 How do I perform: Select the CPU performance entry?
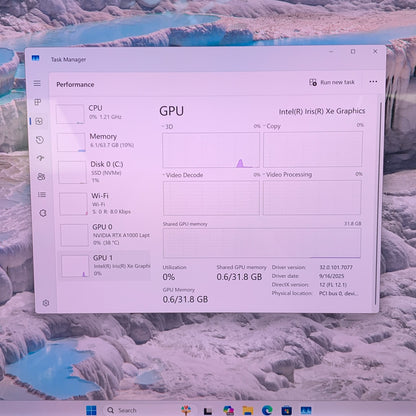[x=103, y=114]
